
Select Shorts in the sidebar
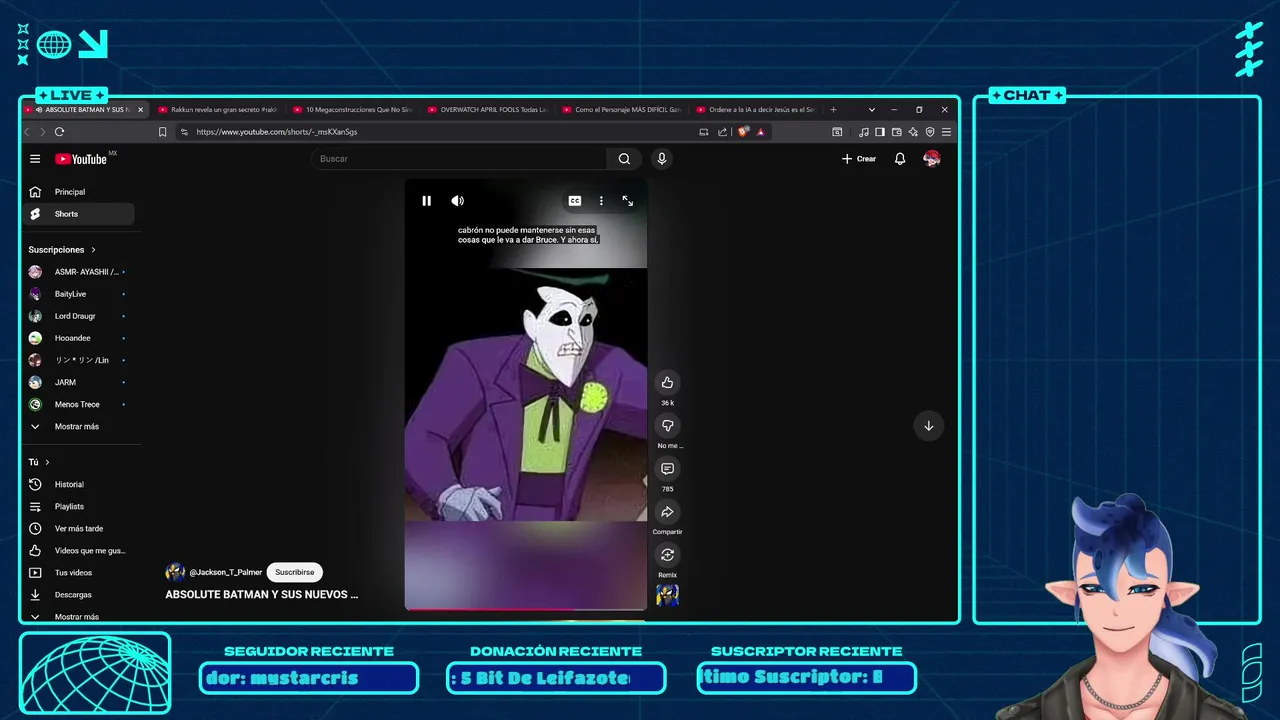coord(81,214)
